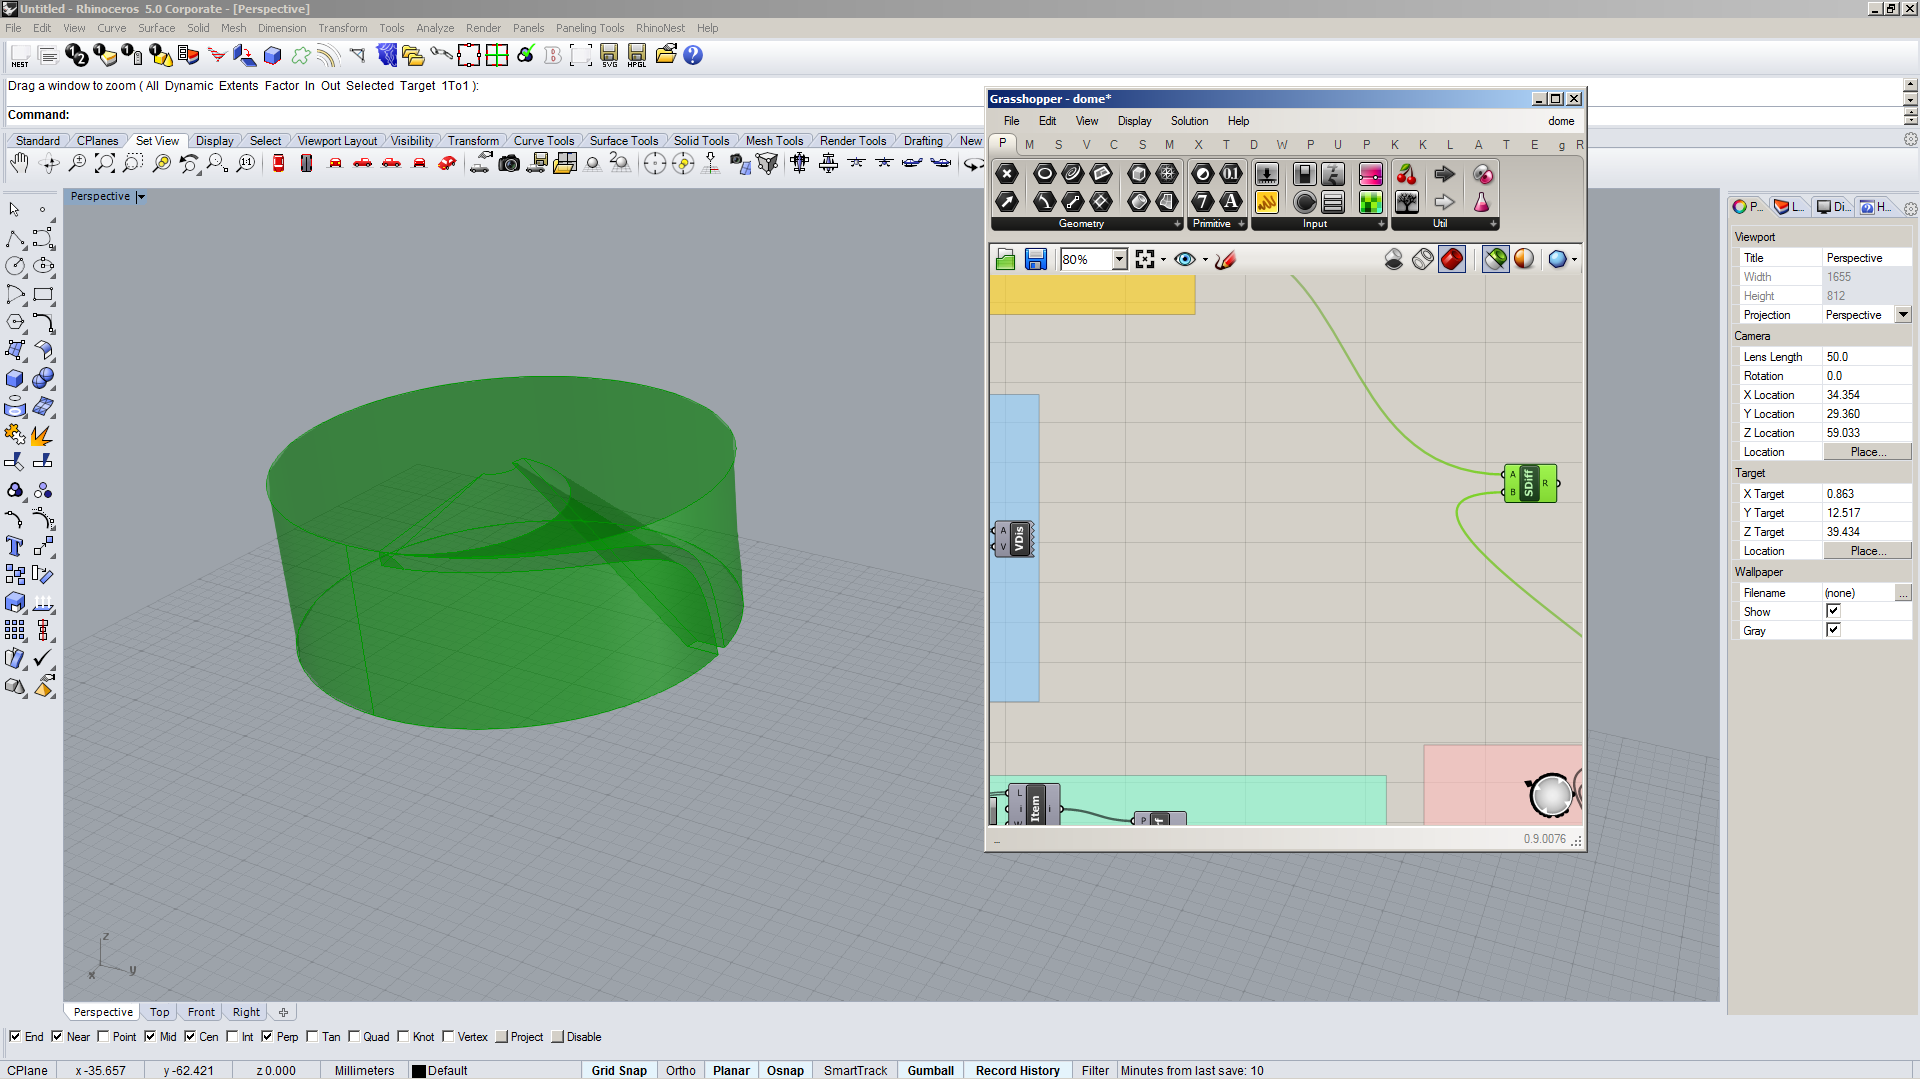Screen dimensions: 1920x1080
Task: Select the Grasshopper Vector parameter icon
Action: tap(1007, 202)
